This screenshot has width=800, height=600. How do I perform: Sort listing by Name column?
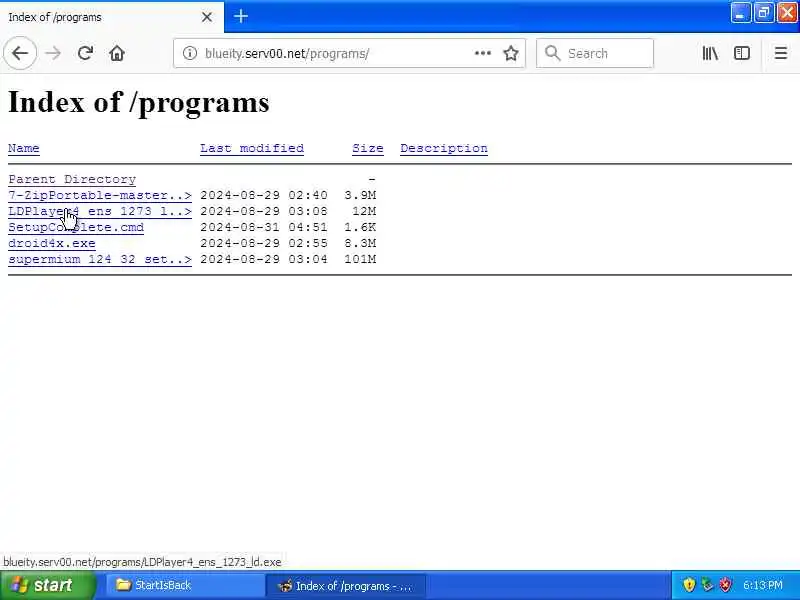pos(23,148)
